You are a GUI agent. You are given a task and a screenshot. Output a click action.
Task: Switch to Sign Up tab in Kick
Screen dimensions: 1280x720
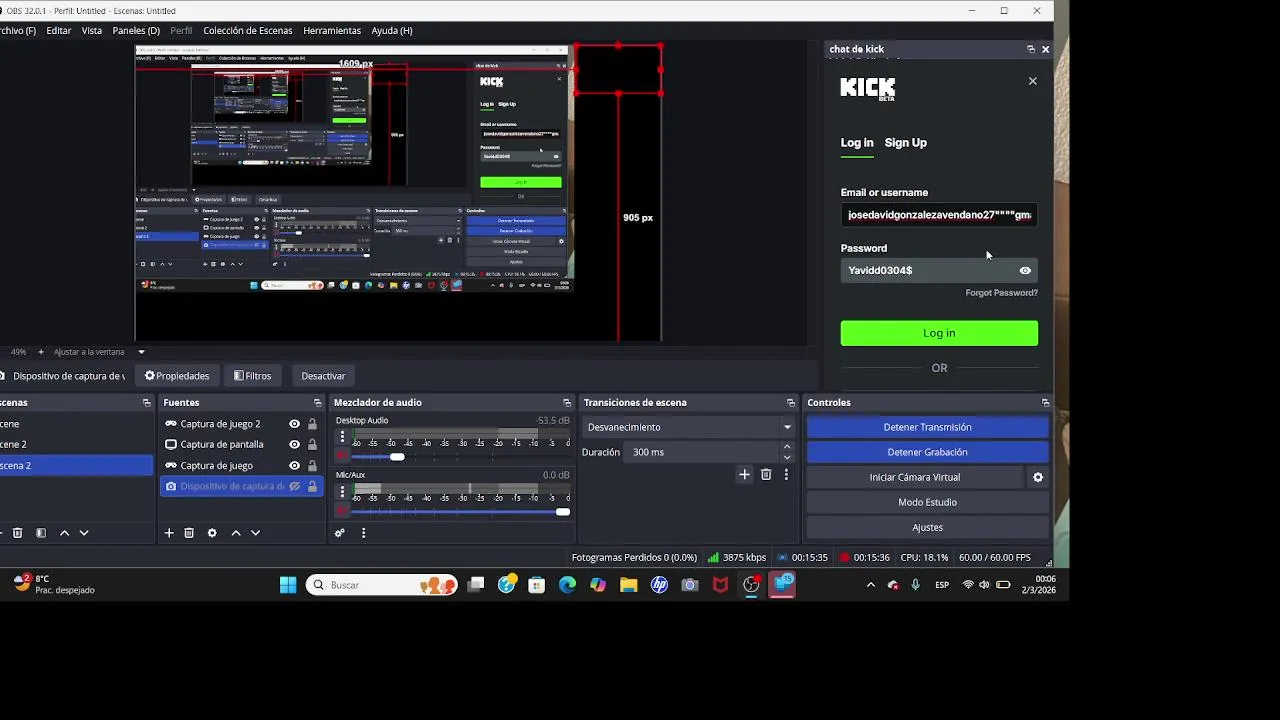point(906,143)
